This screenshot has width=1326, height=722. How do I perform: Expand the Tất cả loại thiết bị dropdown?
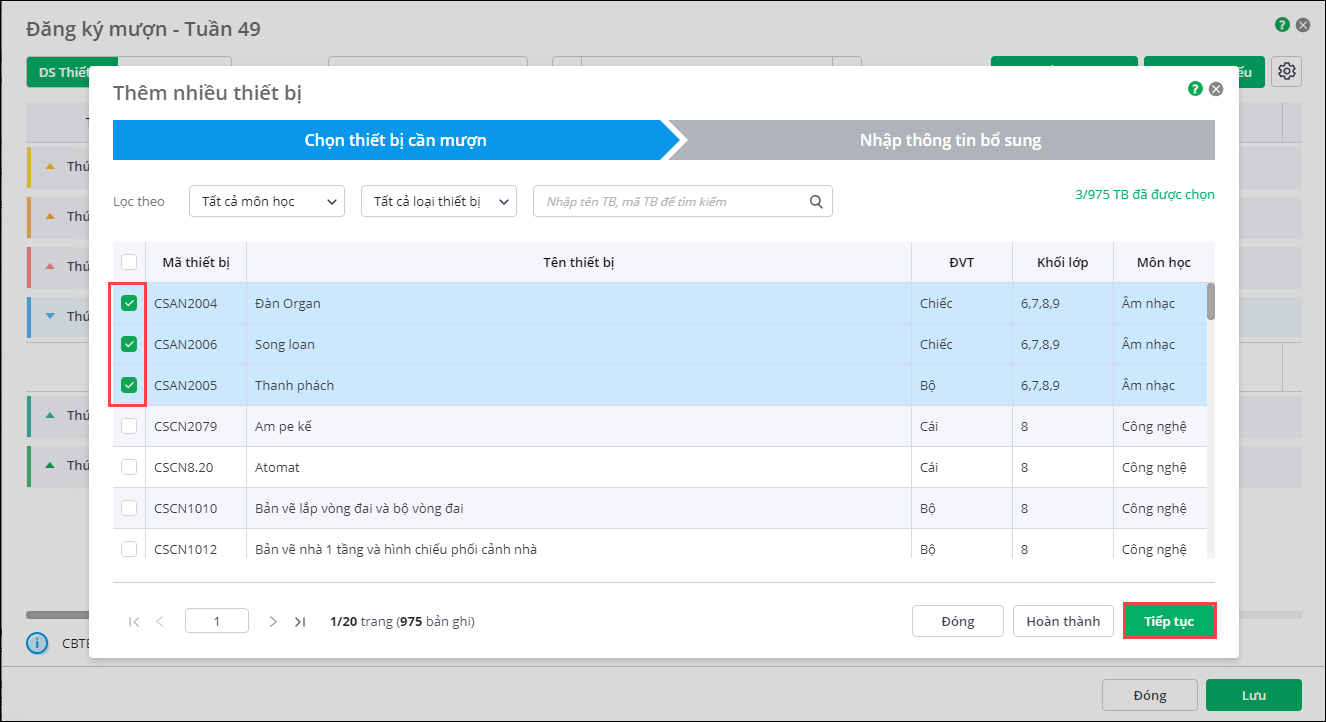click(x=438, y=201)
